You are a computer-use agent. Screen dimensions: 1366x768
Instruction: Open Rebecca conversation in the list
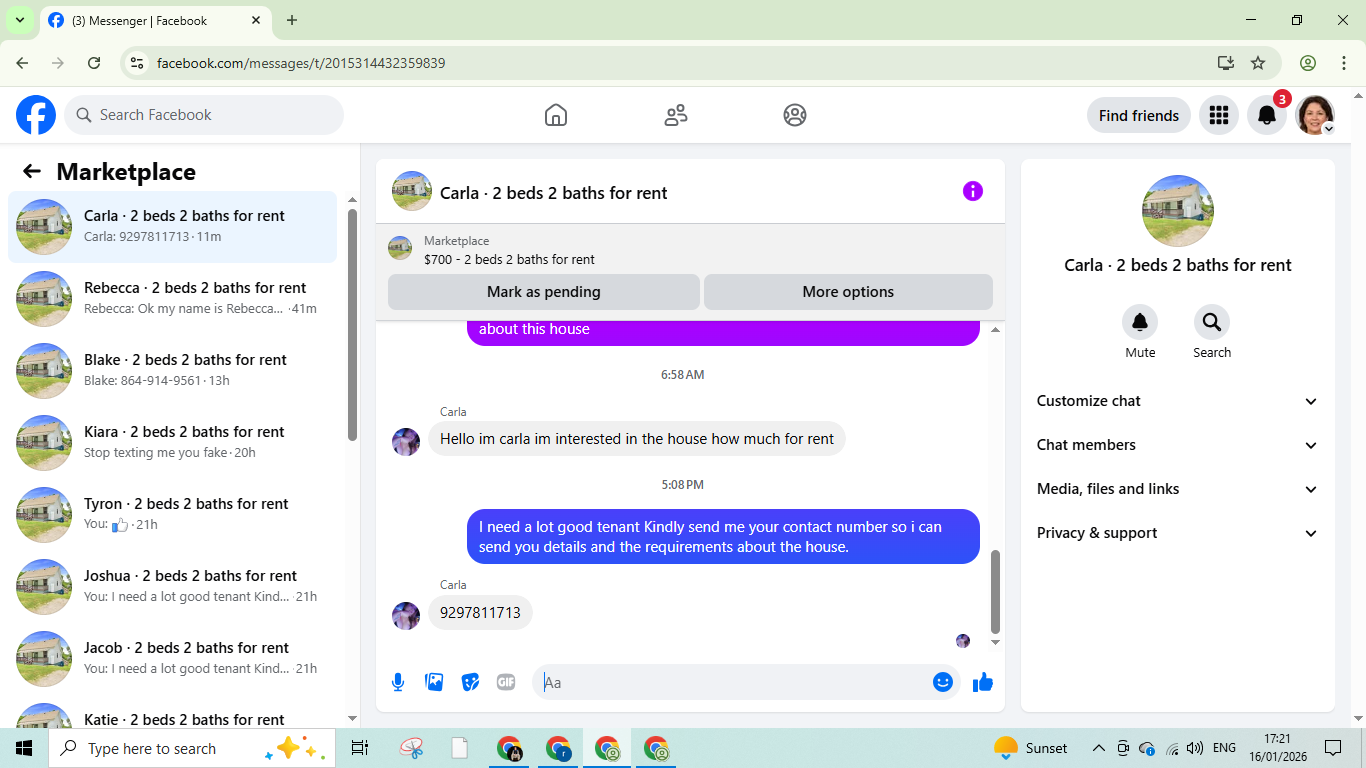(172, 299)
